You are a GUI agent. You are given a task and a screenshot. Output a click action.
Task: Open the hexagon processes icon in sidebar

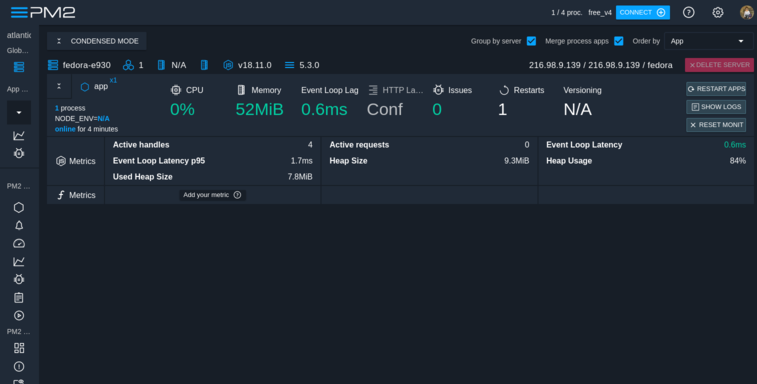pos(19,207)
